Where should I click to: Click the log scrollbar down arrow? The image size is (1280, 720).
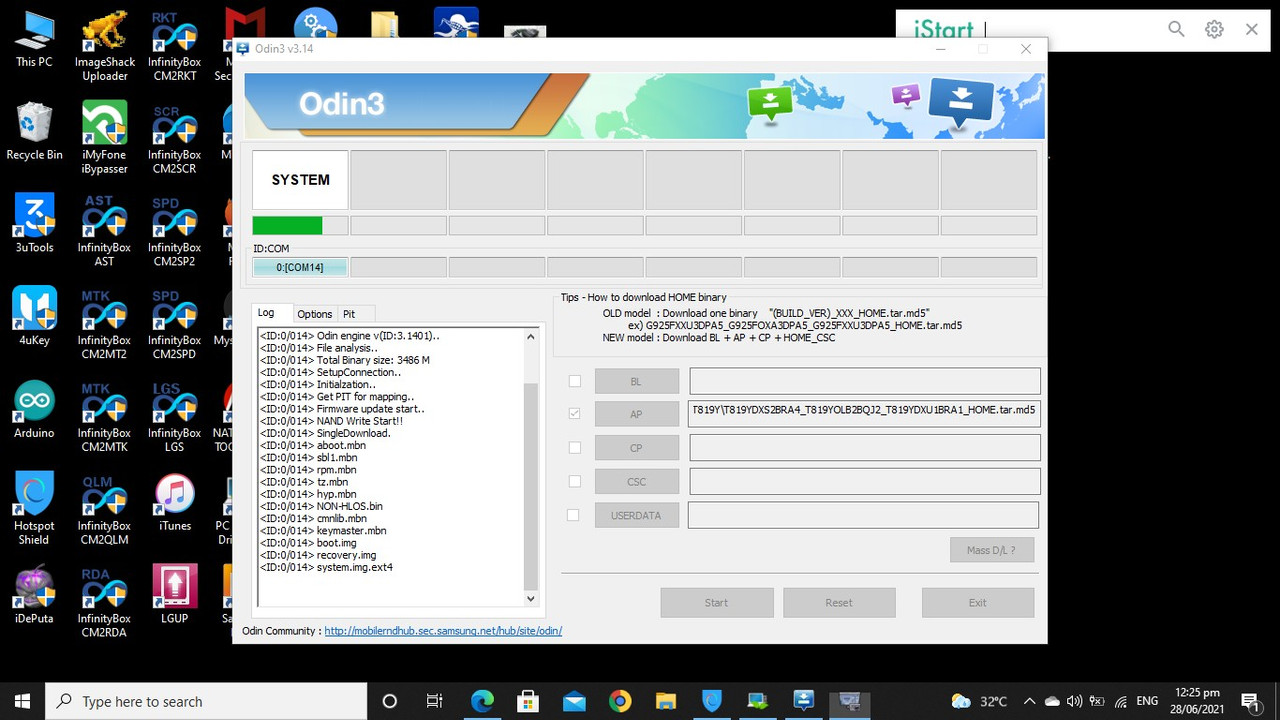point(531,598)
